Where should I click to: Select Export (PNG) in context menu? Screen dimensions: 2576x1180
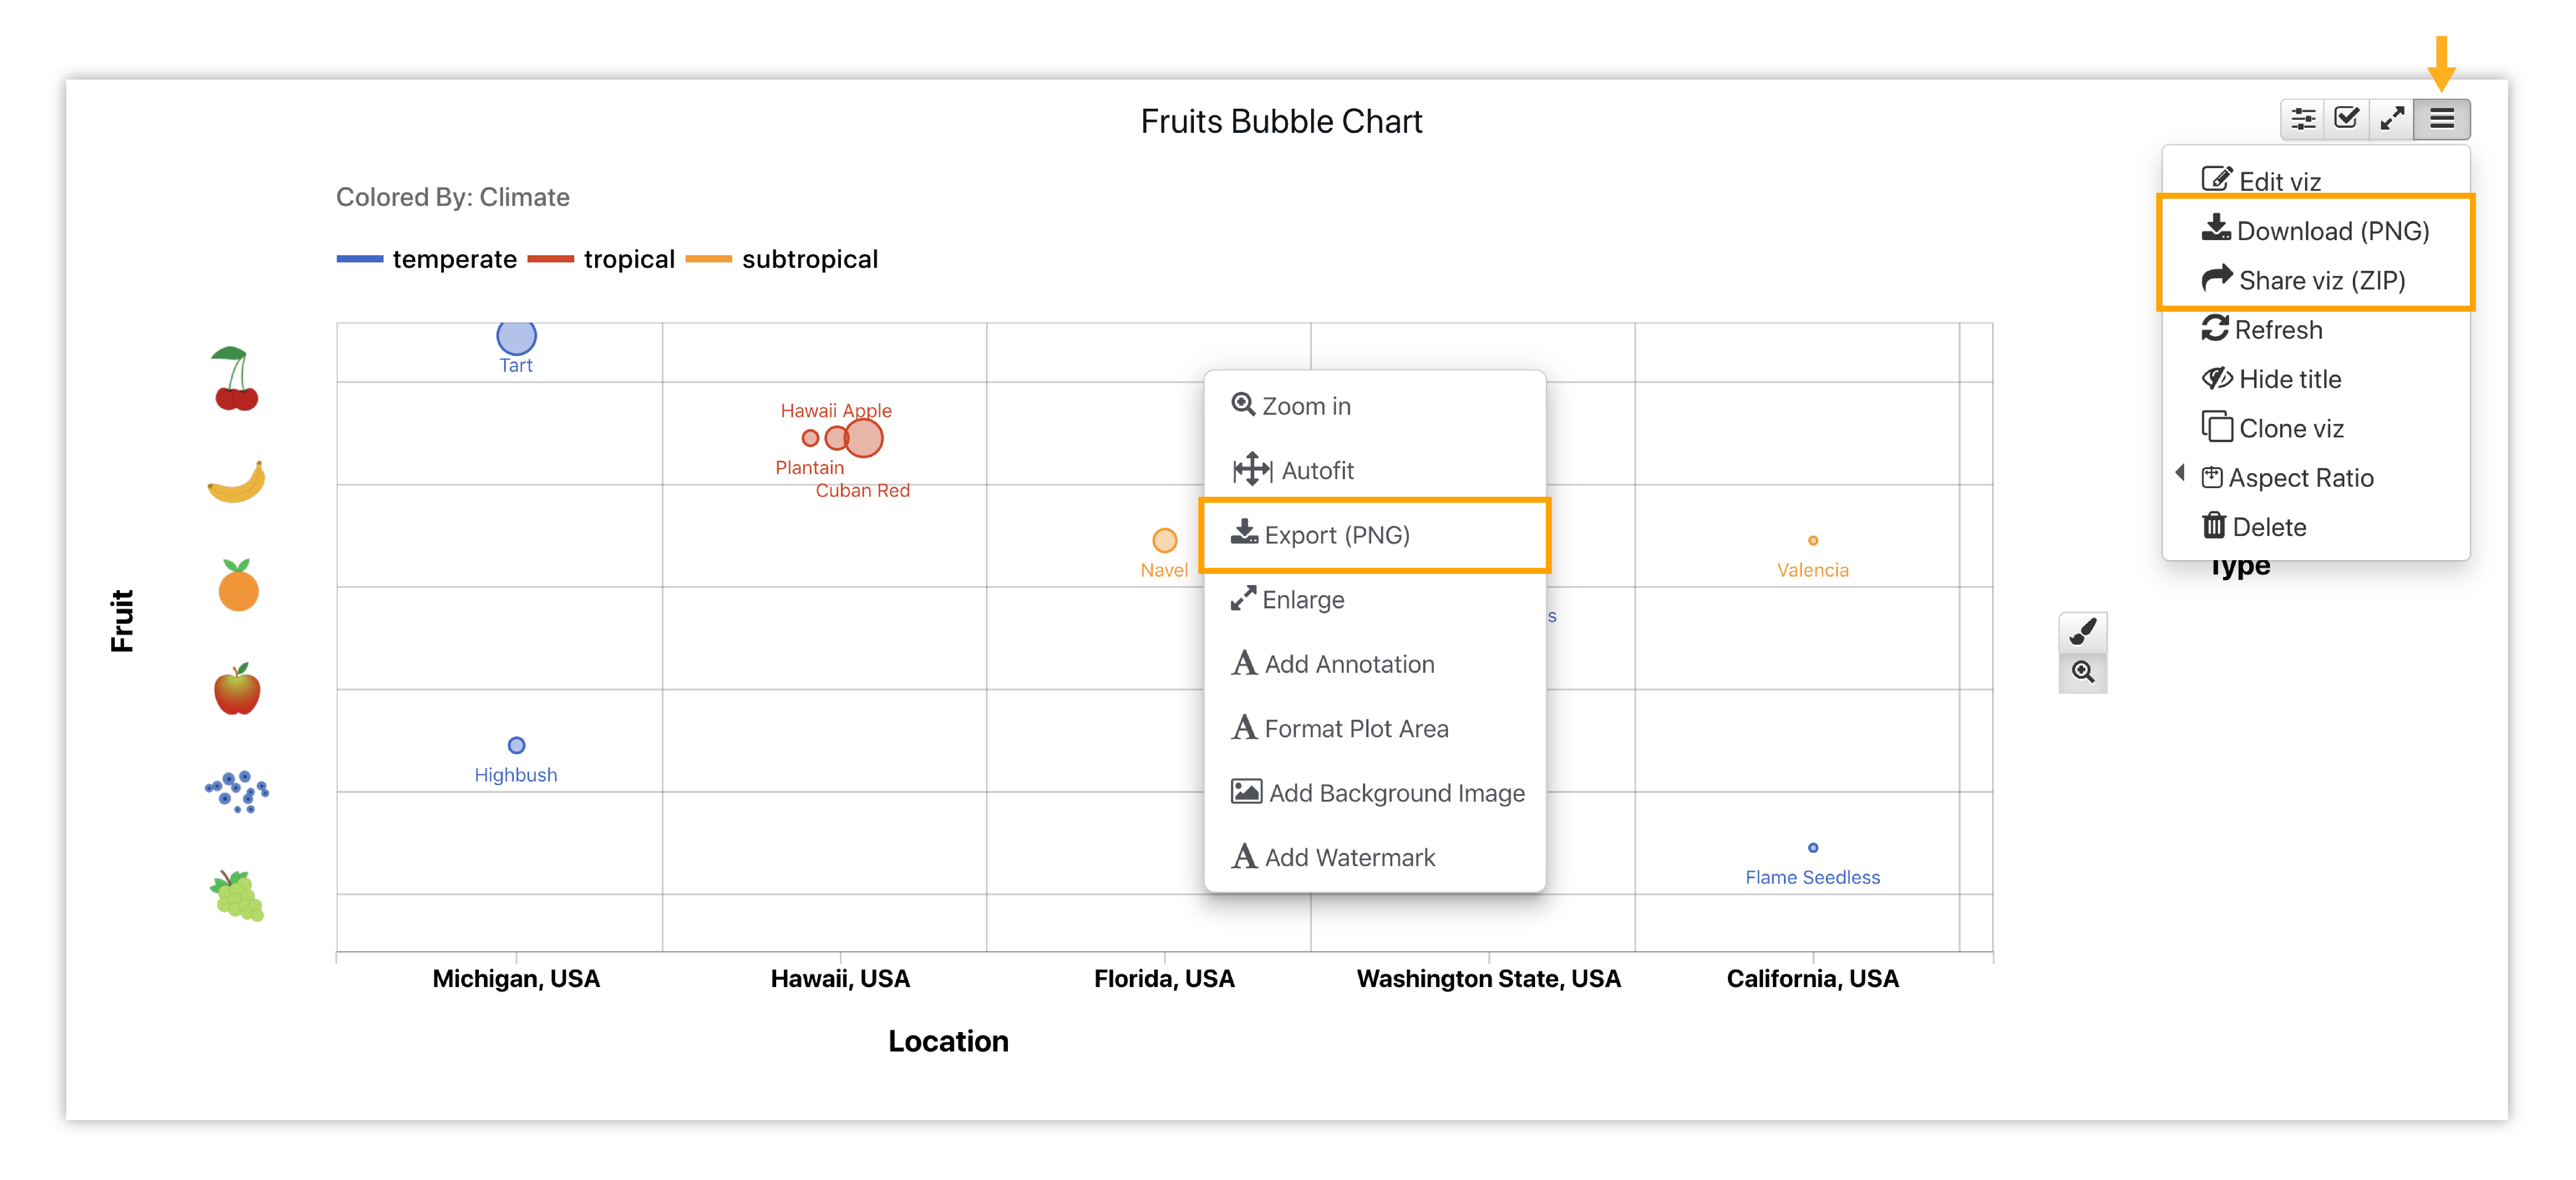pyautogui.click(x=1375, y=535)
